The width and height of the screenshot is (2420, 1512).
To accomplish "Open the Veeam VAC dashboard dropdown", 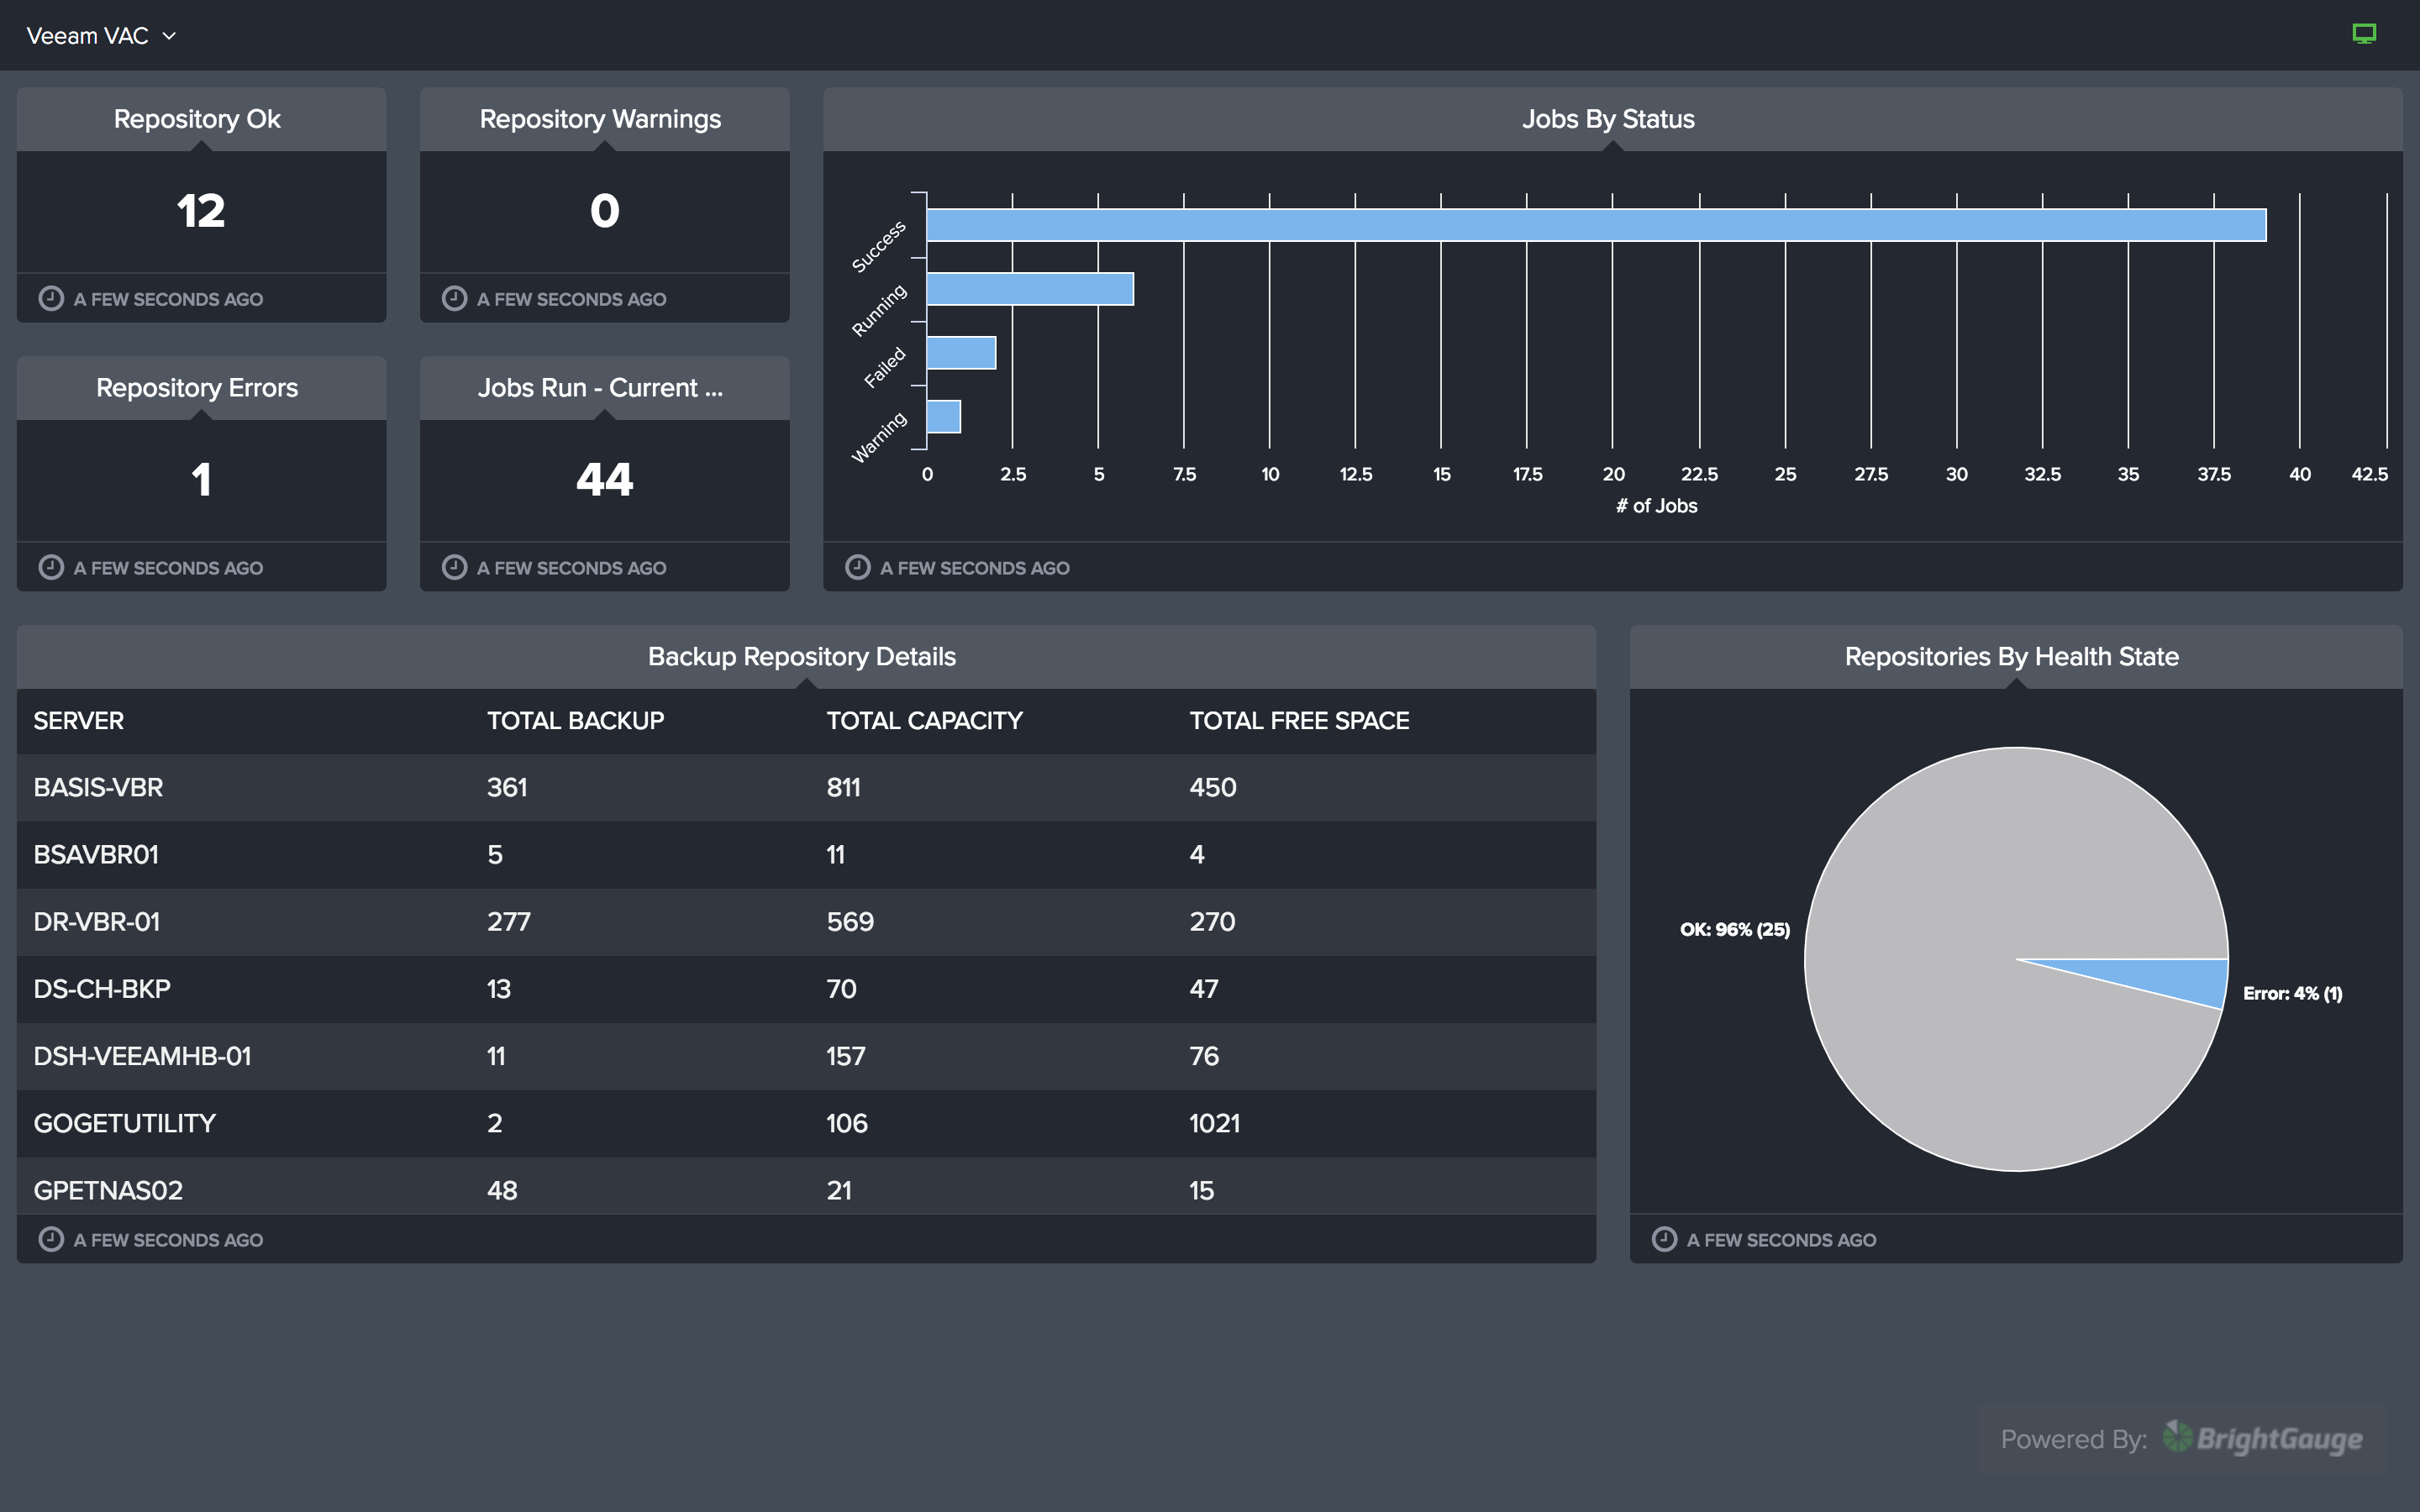I will 101,36.
